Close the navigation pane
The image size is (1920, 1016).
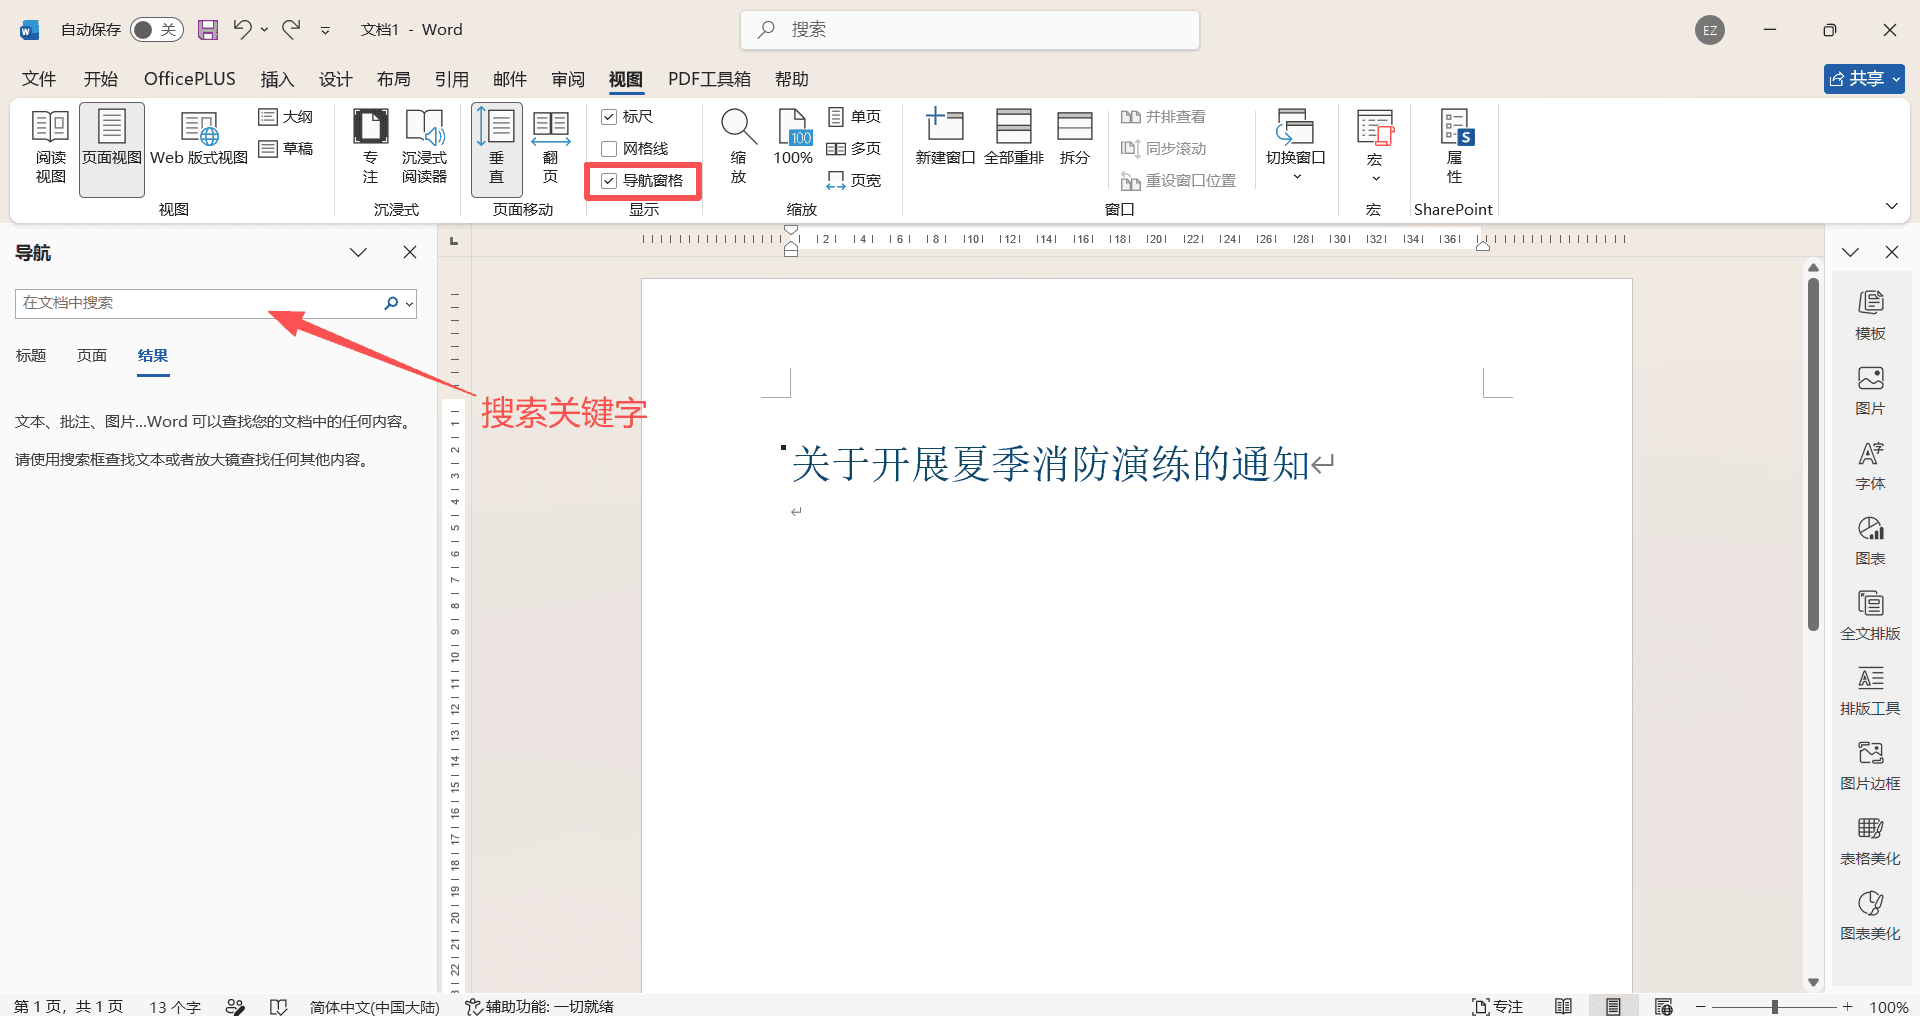click(x=410, y=252)
